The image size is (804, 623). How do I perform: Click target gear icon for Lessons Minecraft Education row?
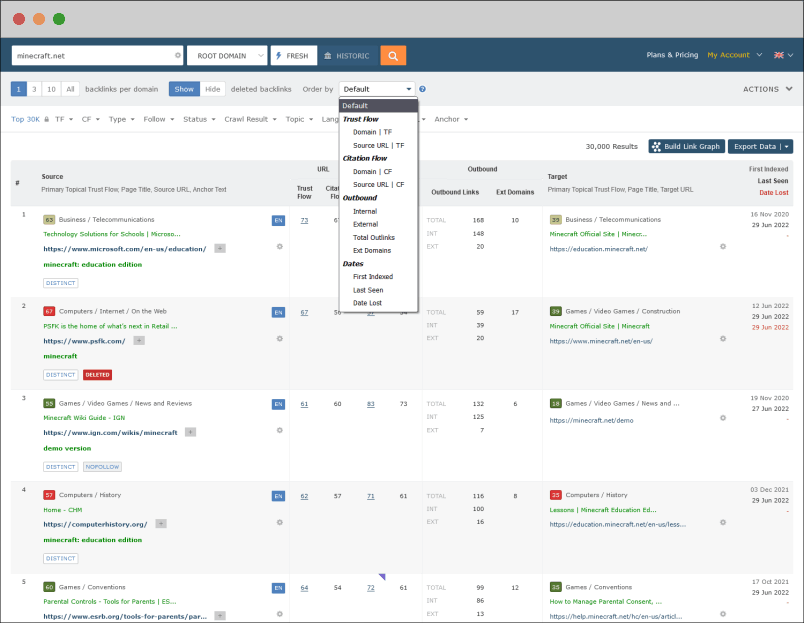[x=723, y=522]
